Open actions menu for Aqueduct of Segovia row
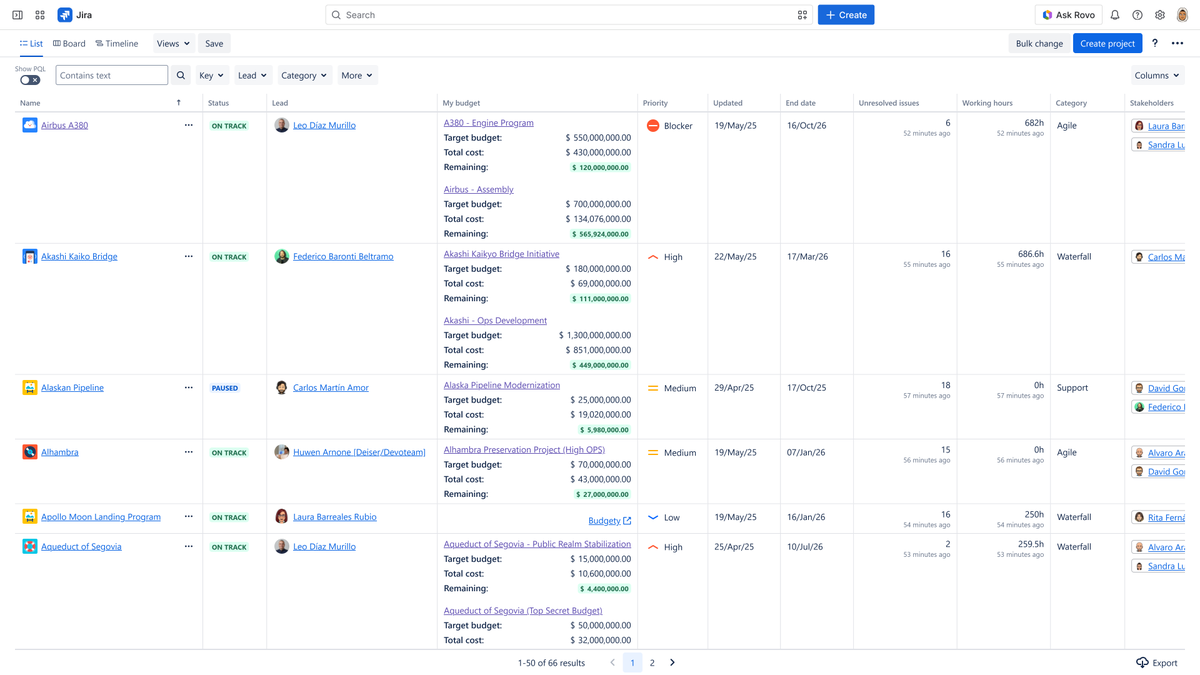The height and width of the screenshot is (675, 1200). pyautogui.click(x=188, y=546)
